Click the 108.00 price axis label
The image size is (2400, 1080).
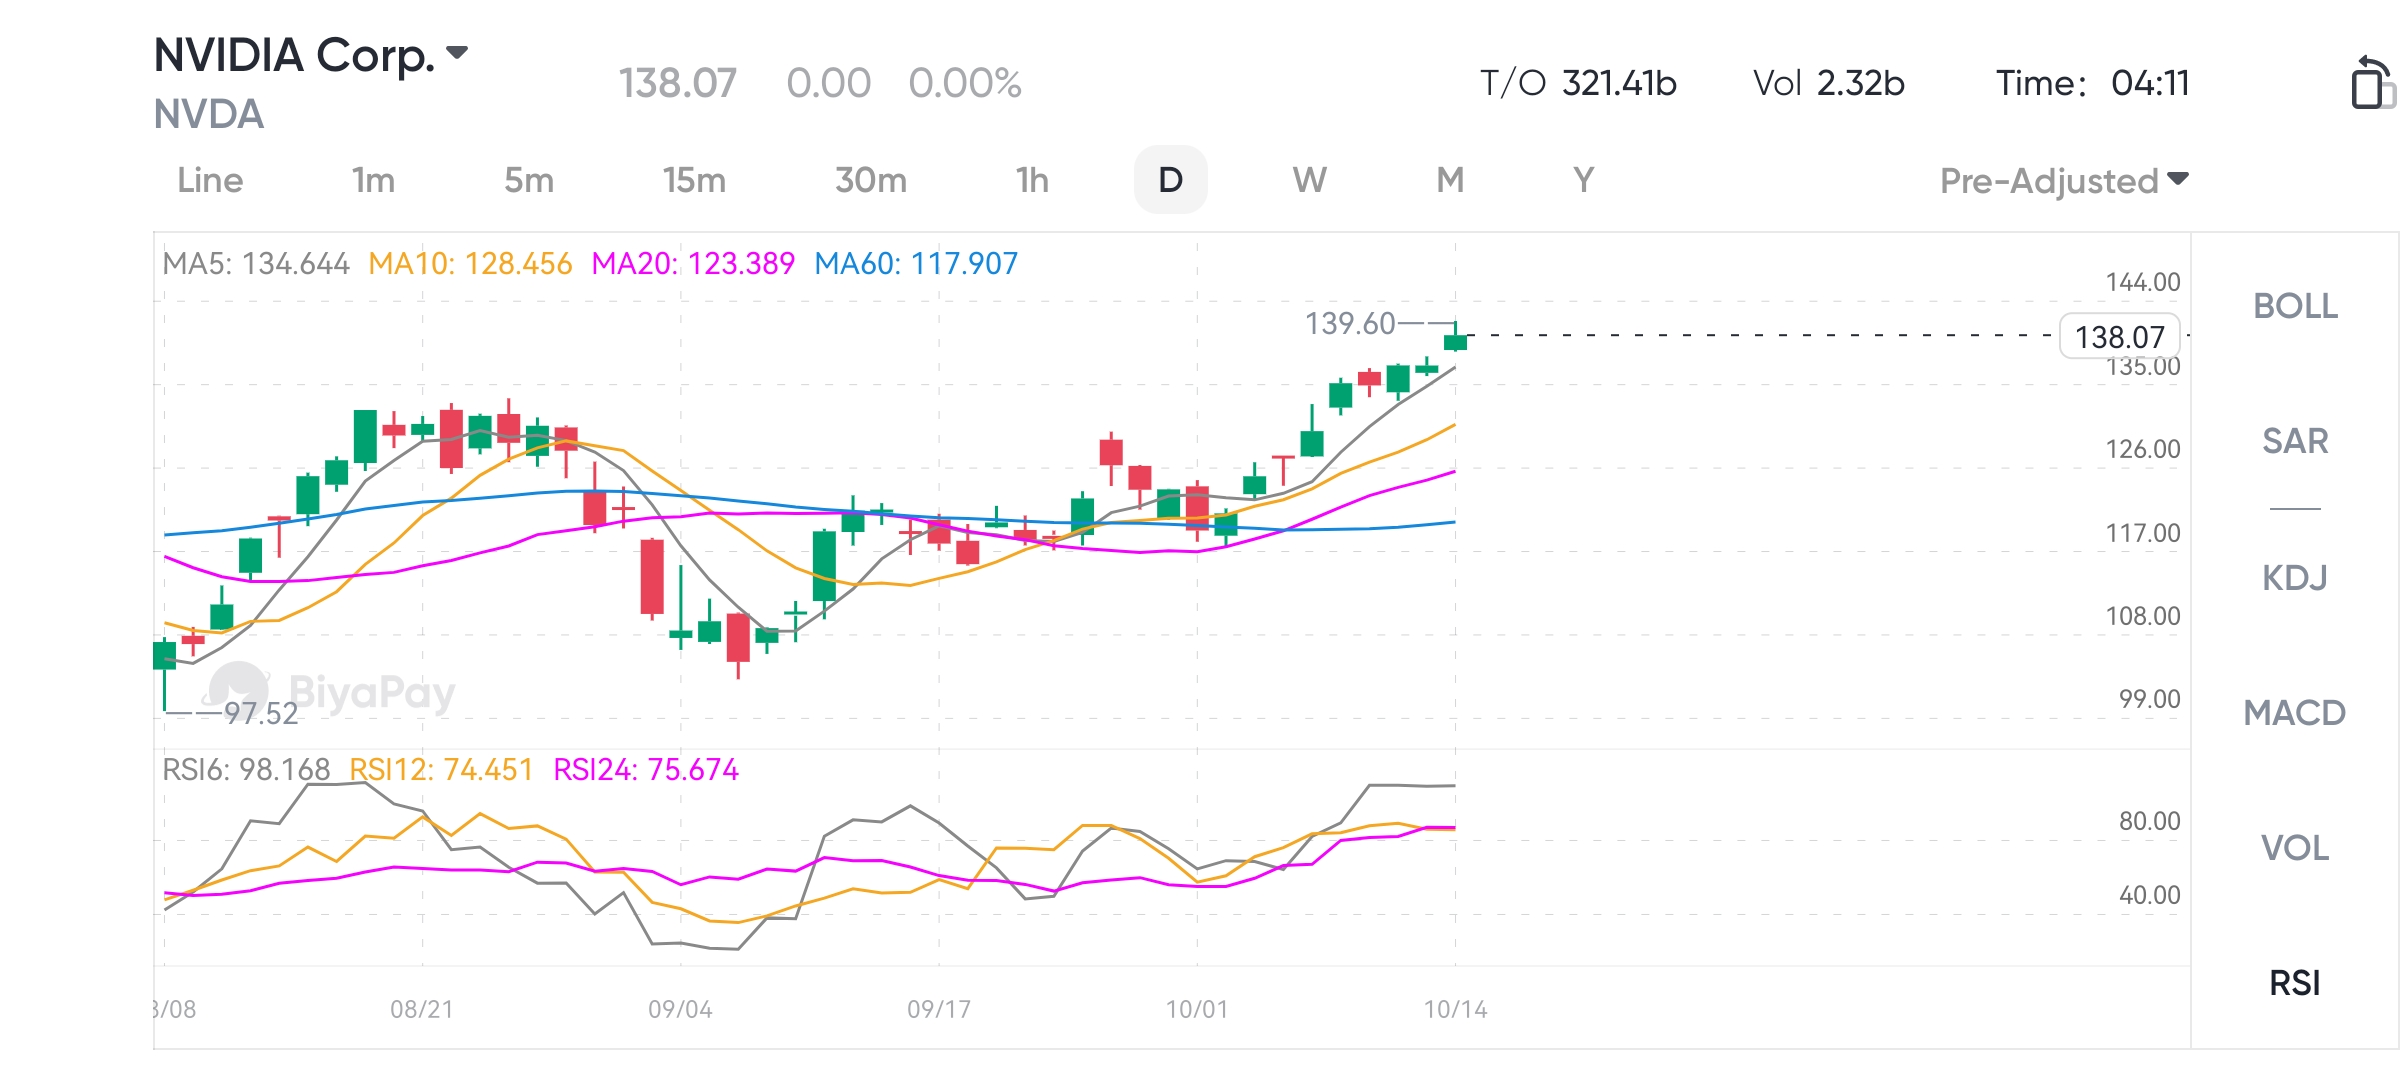click(x=2143, y=616)
